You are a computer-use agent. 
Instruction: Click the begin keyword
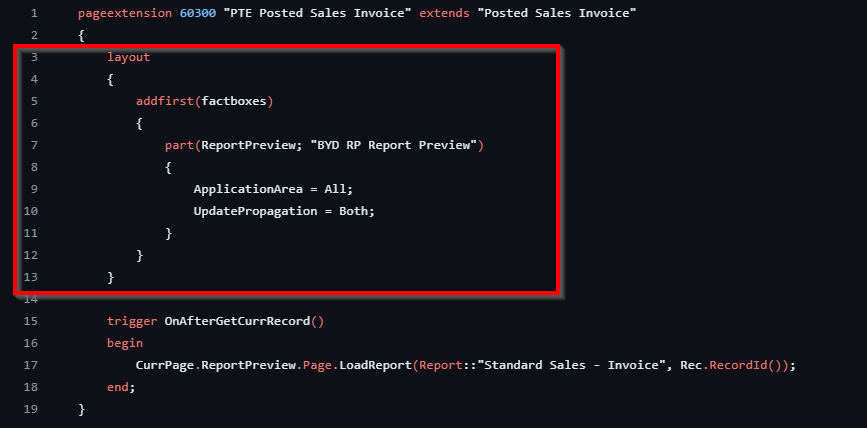pyautogui.click(x=125, y=343)
